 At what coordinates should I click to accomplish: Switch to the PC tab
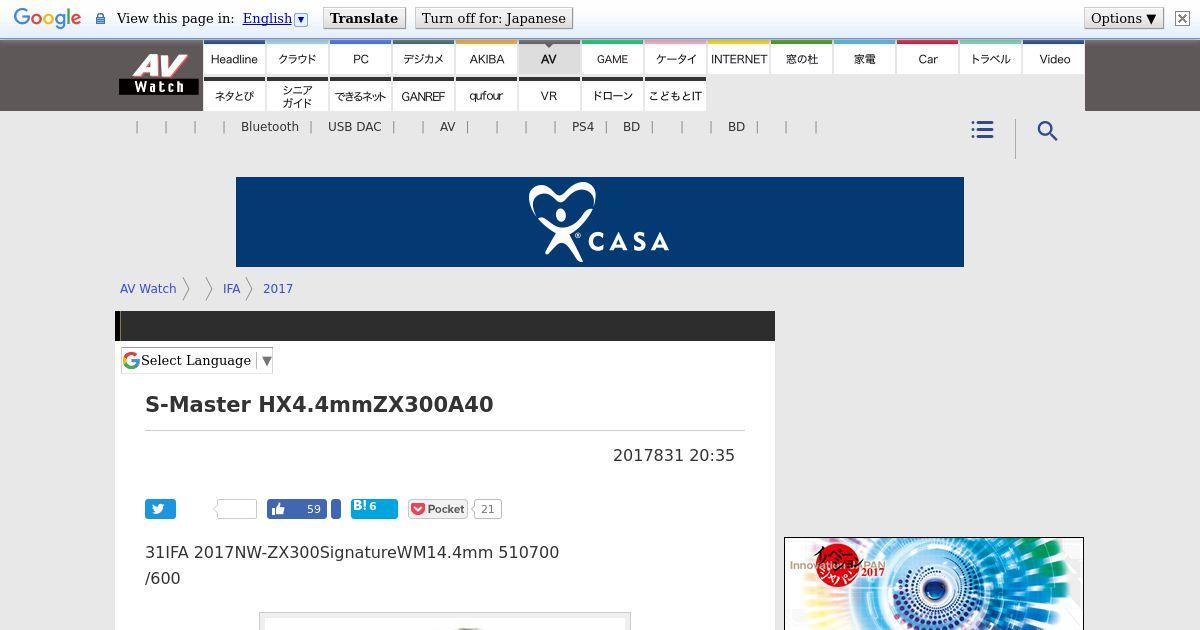pyautogui.click(x=360, y=59)
